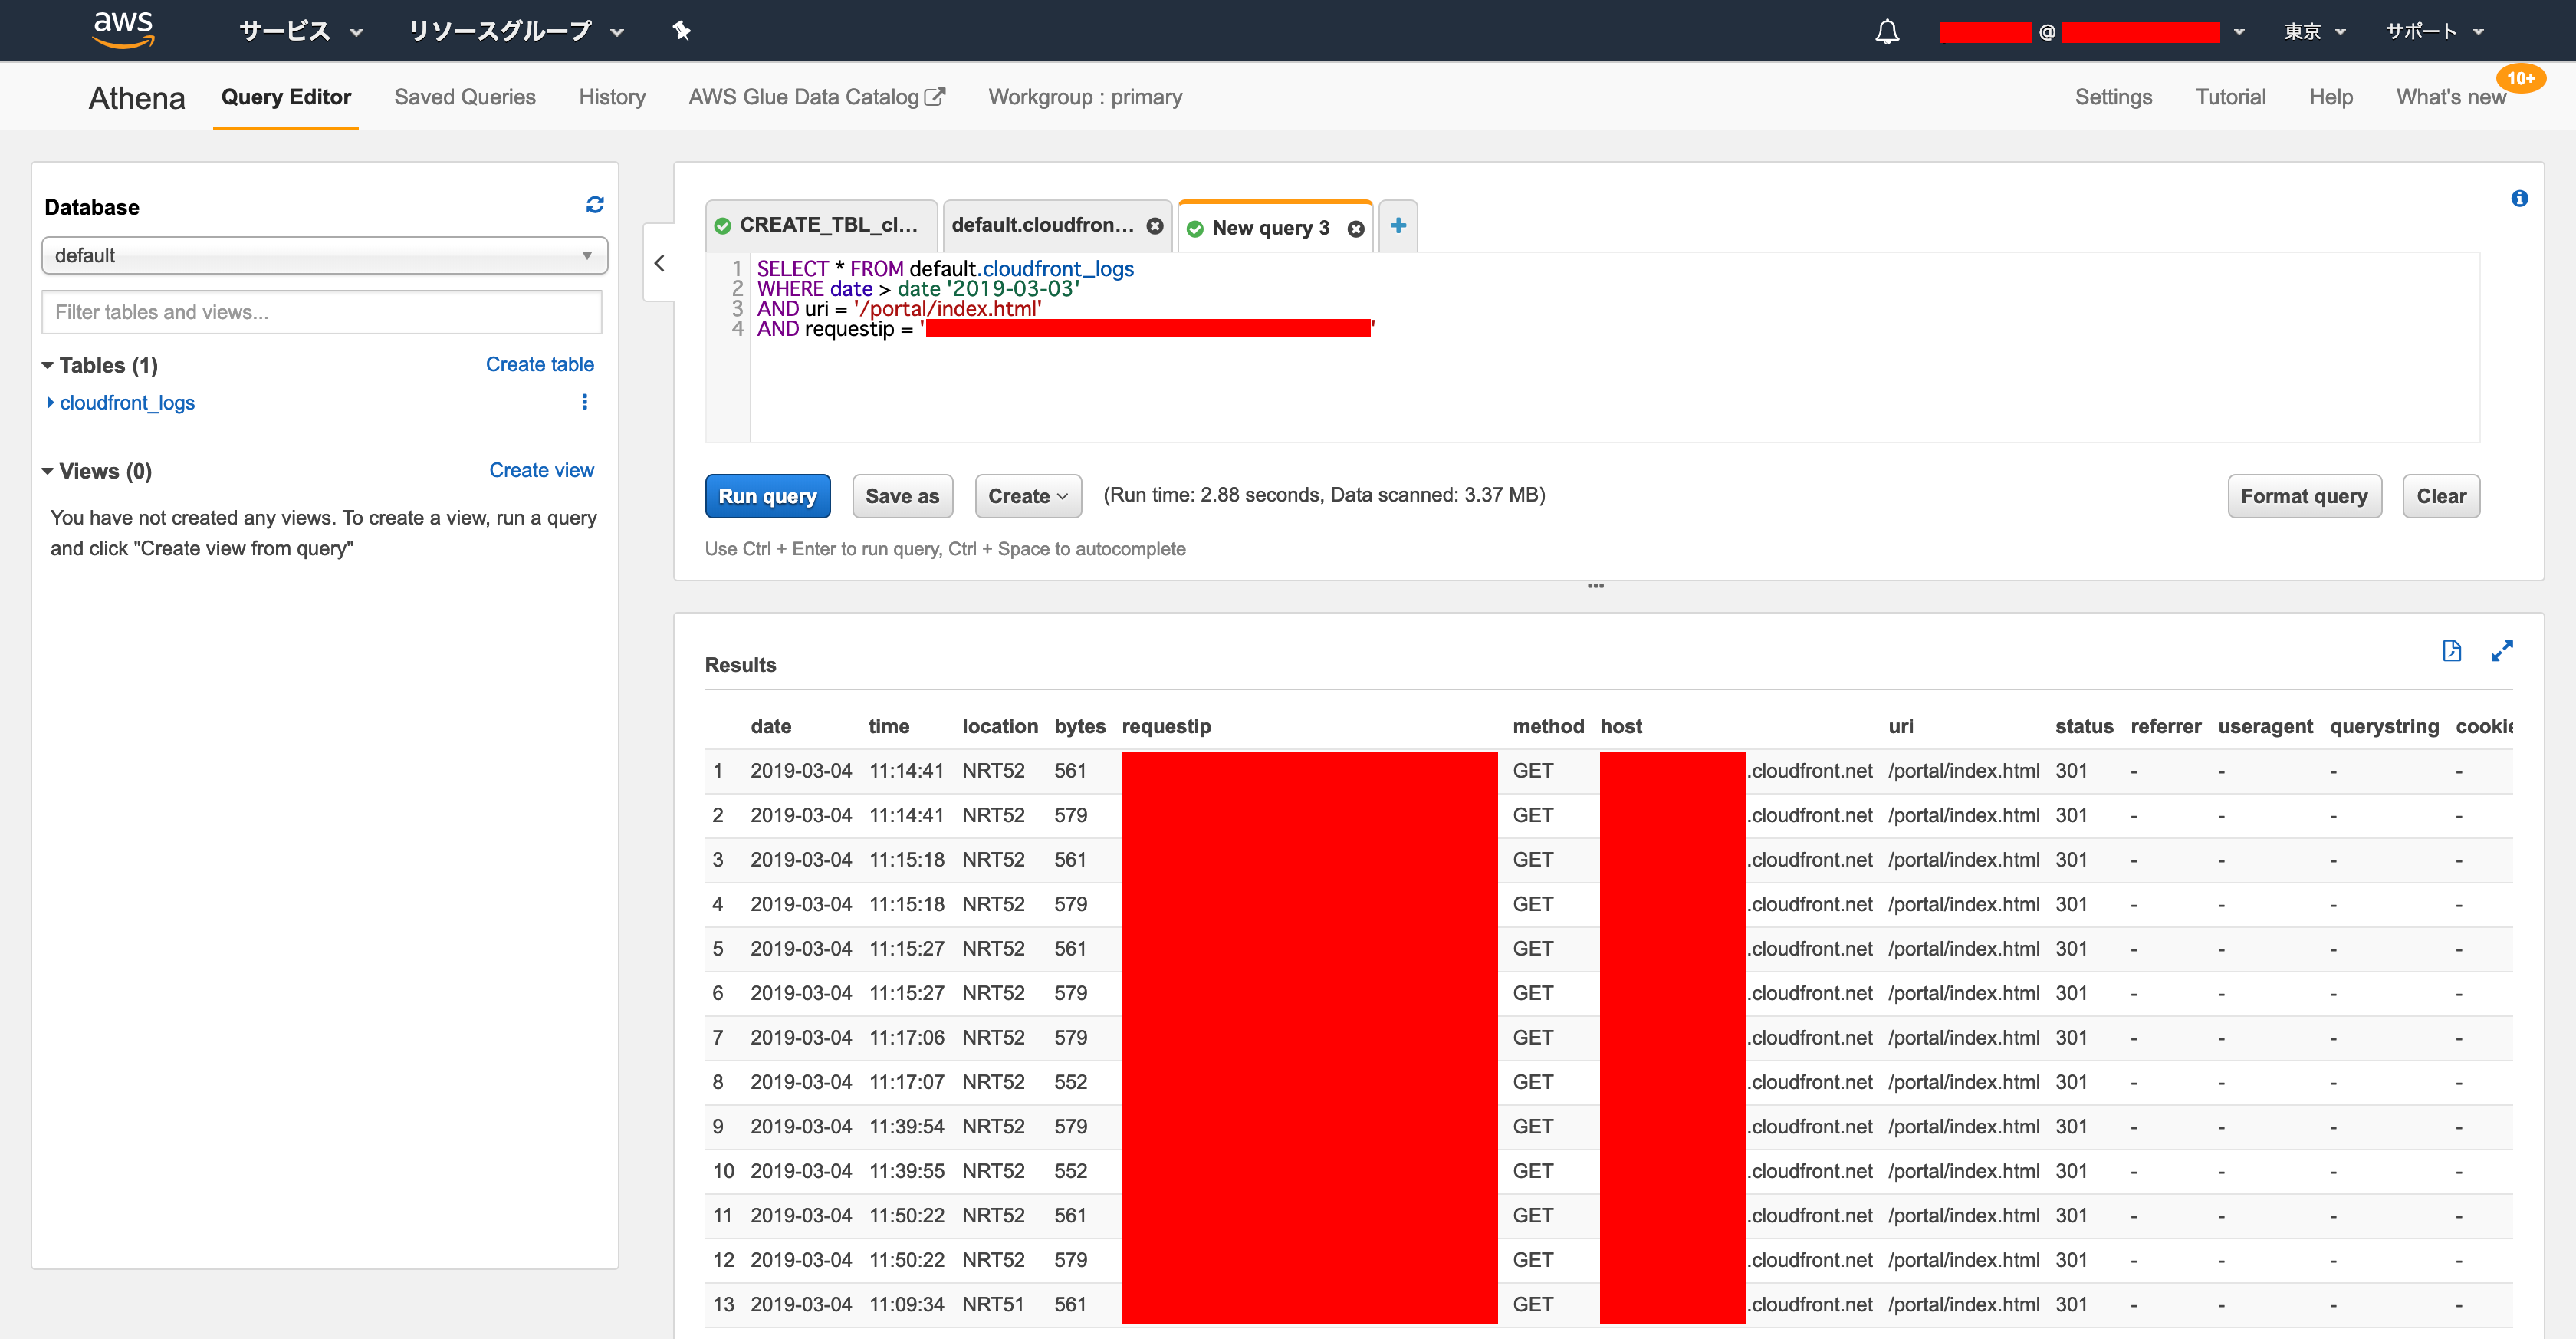2576x1339 pixels.
Task: Open the default database dropdown
Action: (324, 256)
